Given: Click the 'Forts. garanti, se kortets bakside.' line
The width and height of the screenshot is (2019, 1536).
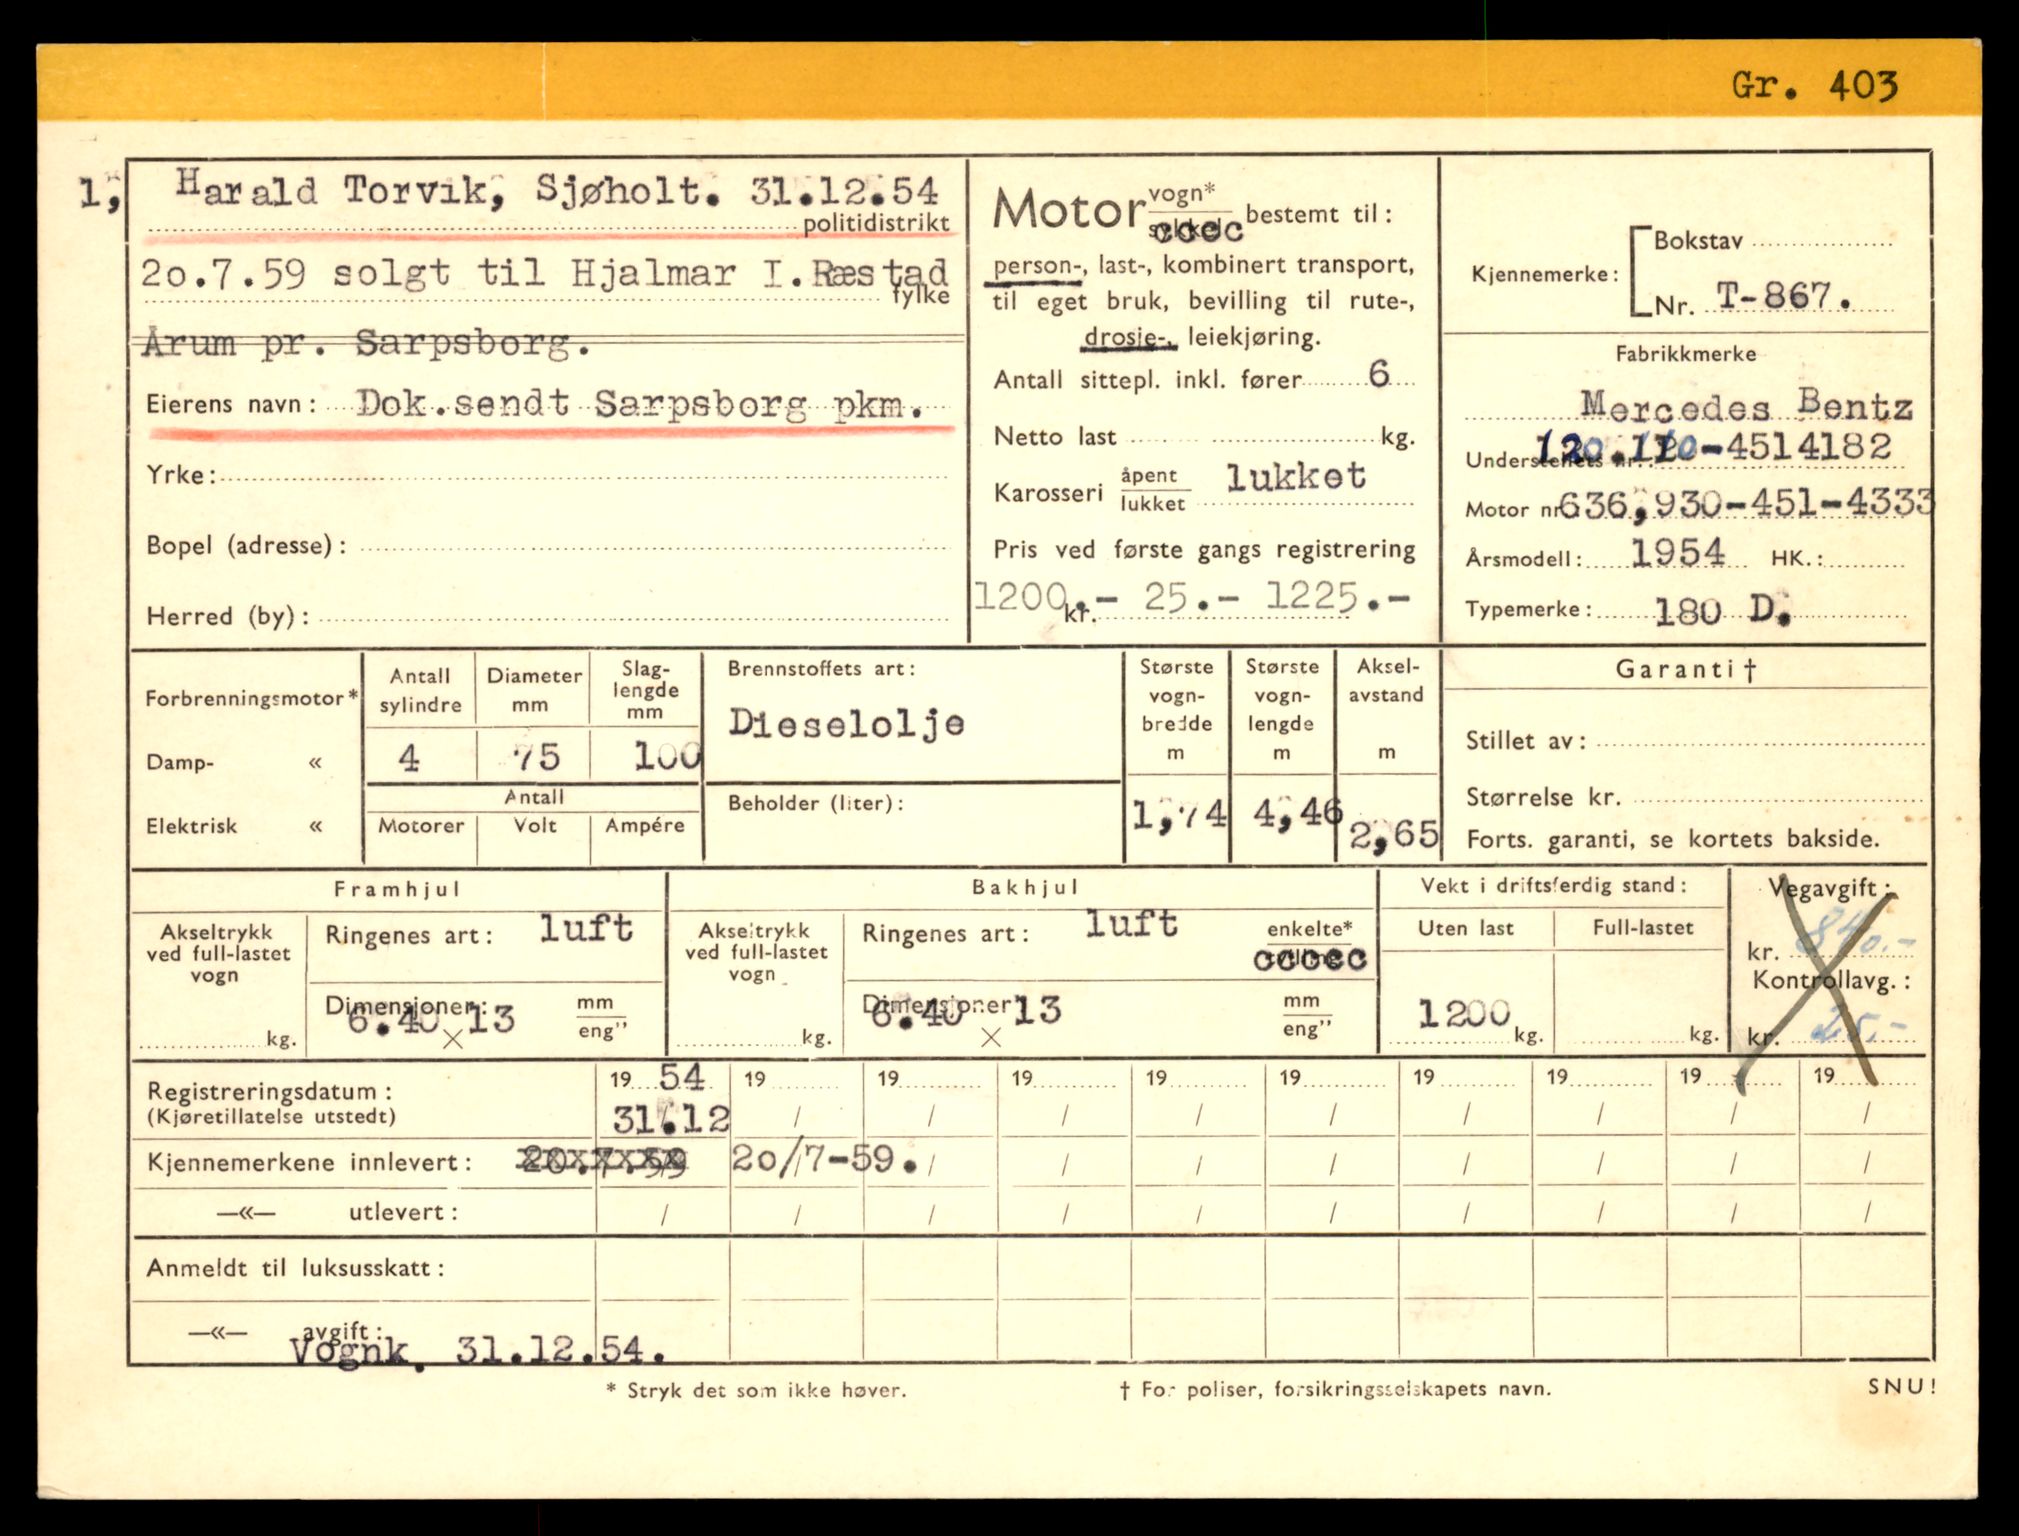Looking at the screenshot, I should tap(1673, 839).
